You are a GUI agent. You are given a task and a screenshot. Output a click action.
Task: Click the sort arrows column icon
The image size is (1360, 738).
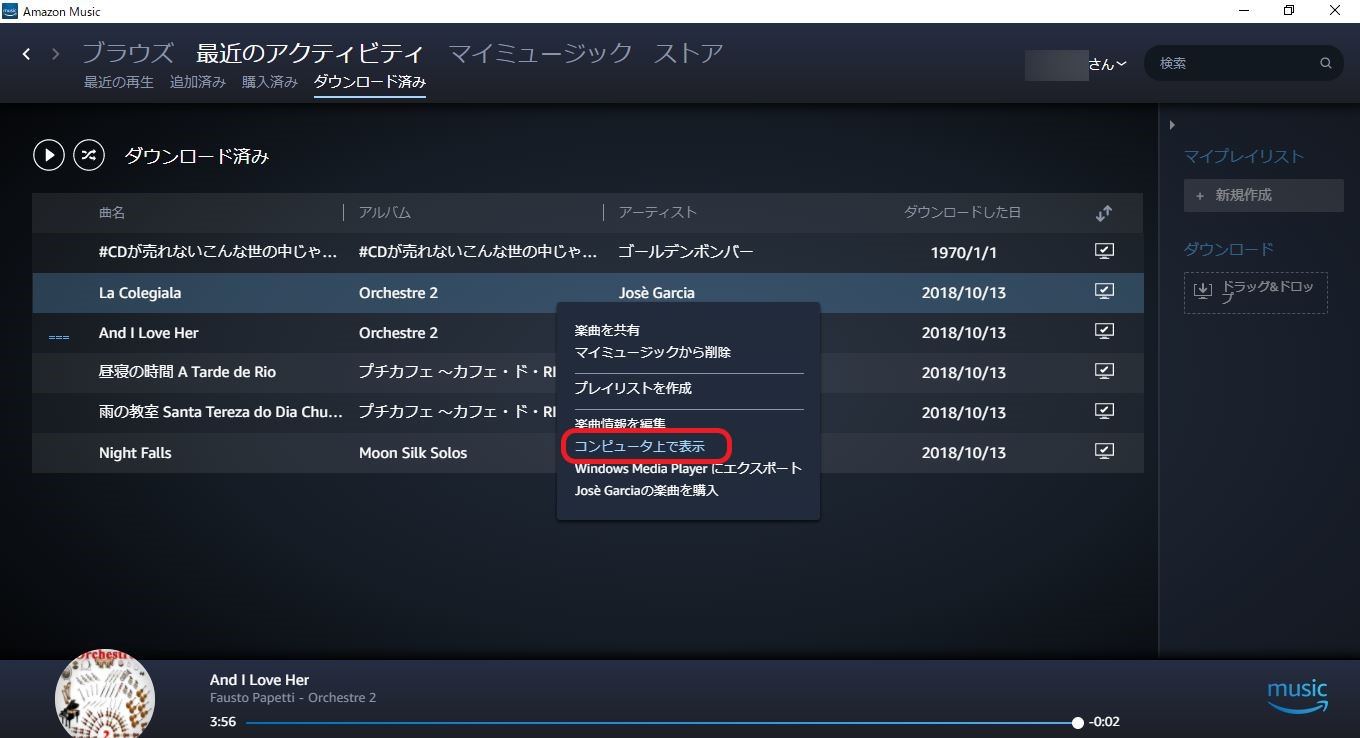click(x=1104, y=213)
